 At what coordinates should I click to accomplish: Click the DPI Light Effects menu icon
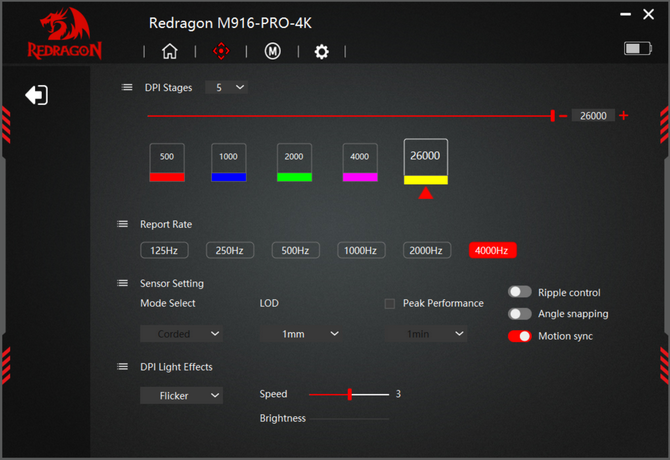point(123,366)
